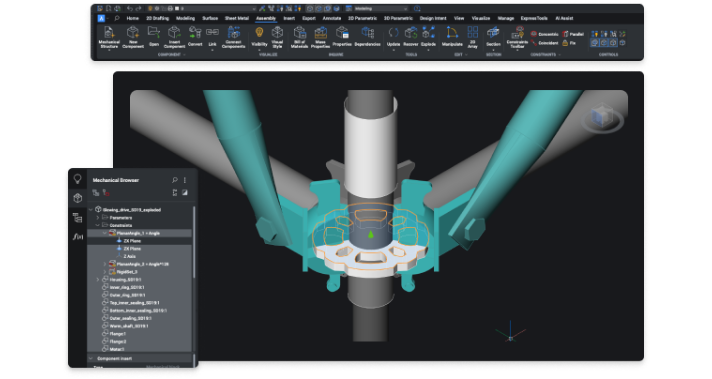Viewport: 712px width, 379px height.
Task: Click the cube panel icon in sidebar
Action: pos(78,198)
